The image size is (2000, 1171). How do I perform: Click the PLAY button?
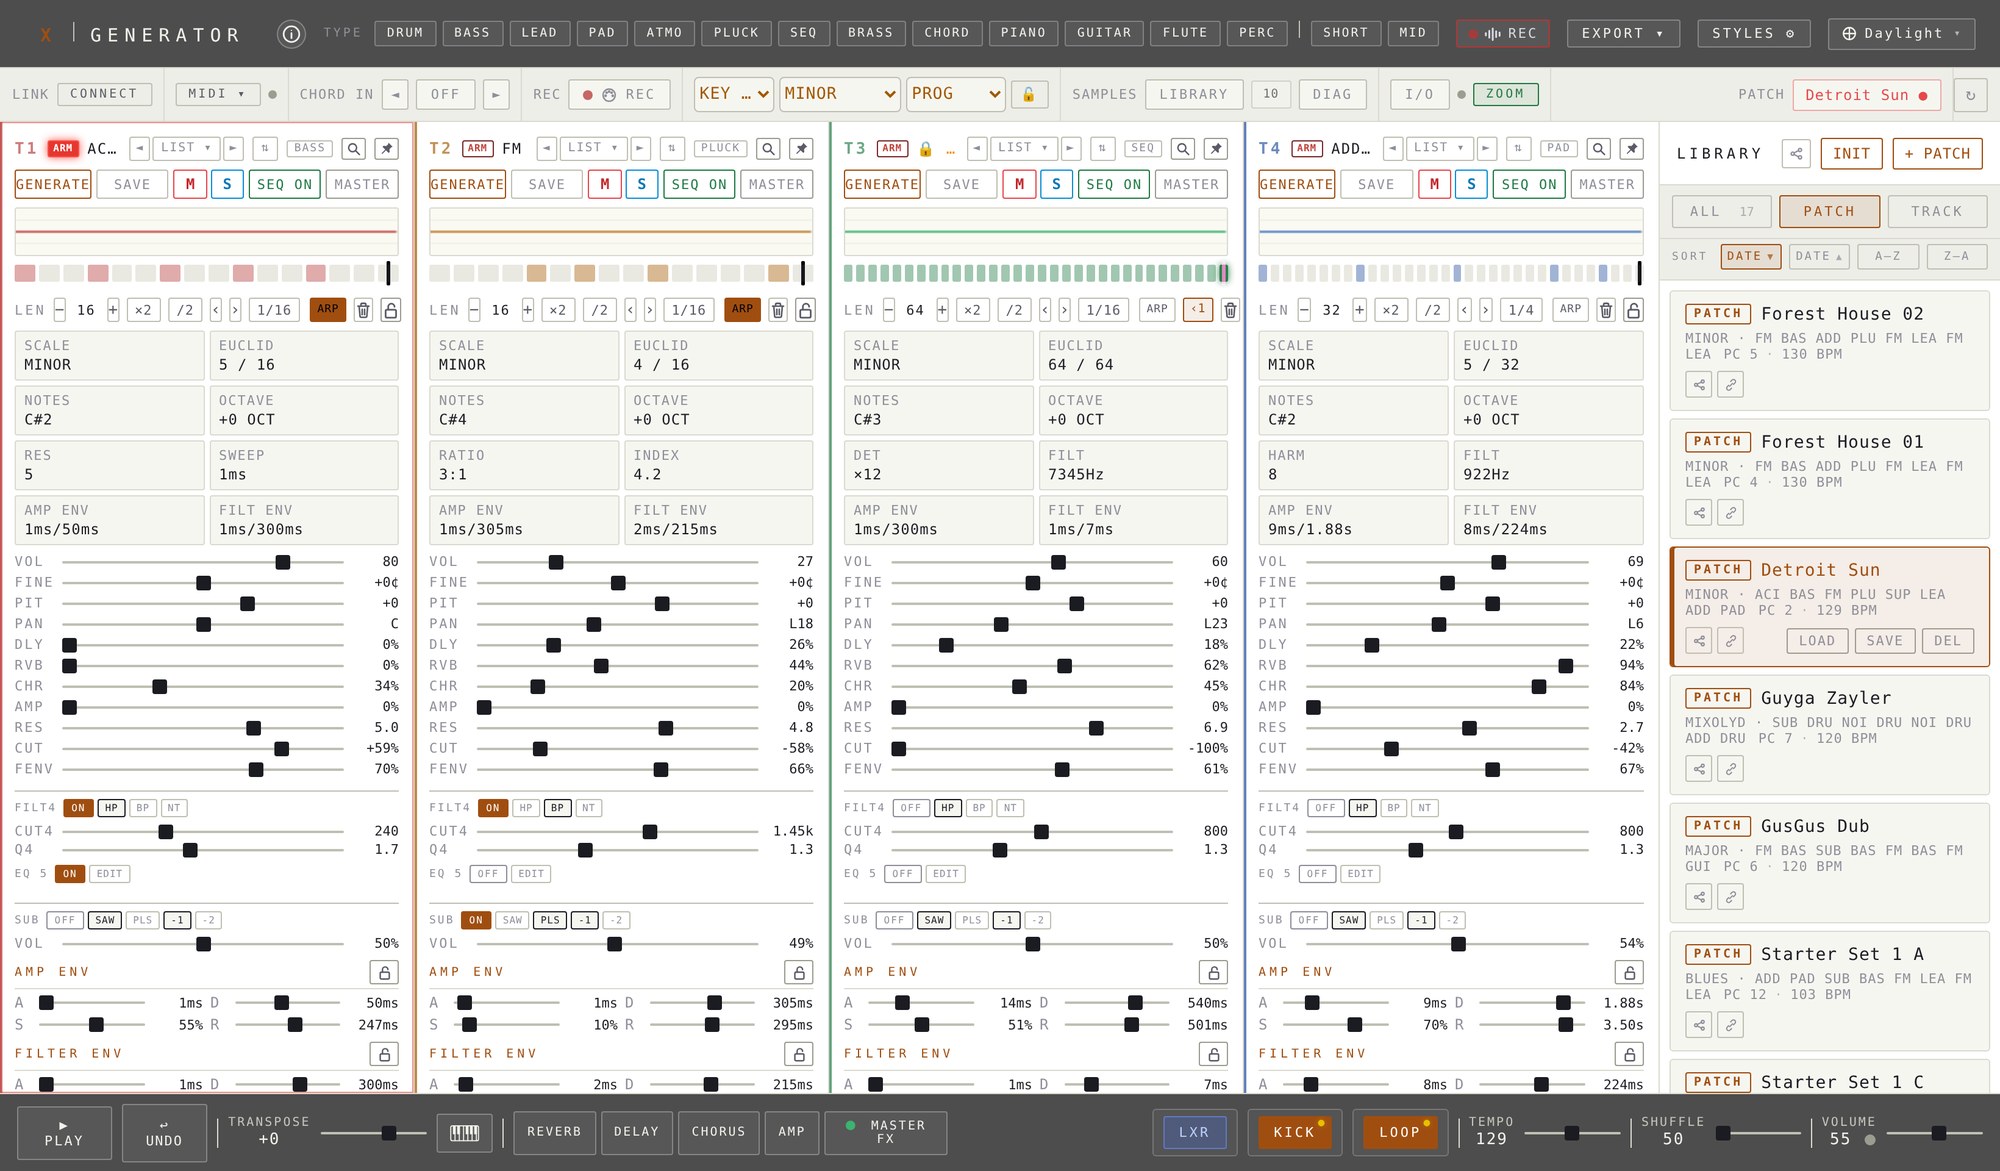pos(64,1133)
